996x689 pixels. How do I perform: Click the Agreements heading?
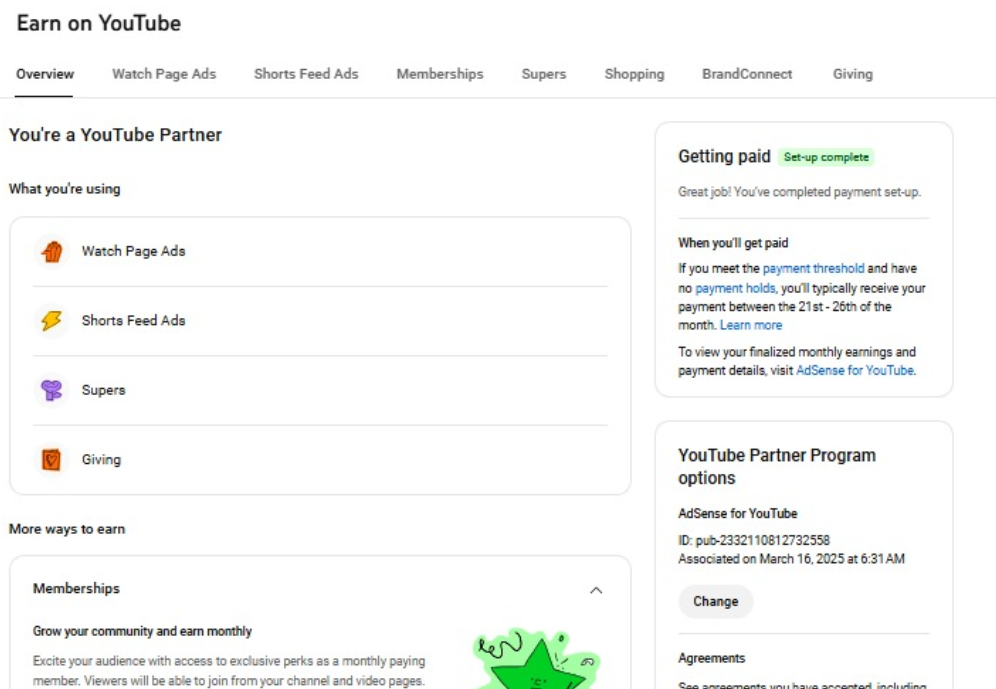point(711,658)
